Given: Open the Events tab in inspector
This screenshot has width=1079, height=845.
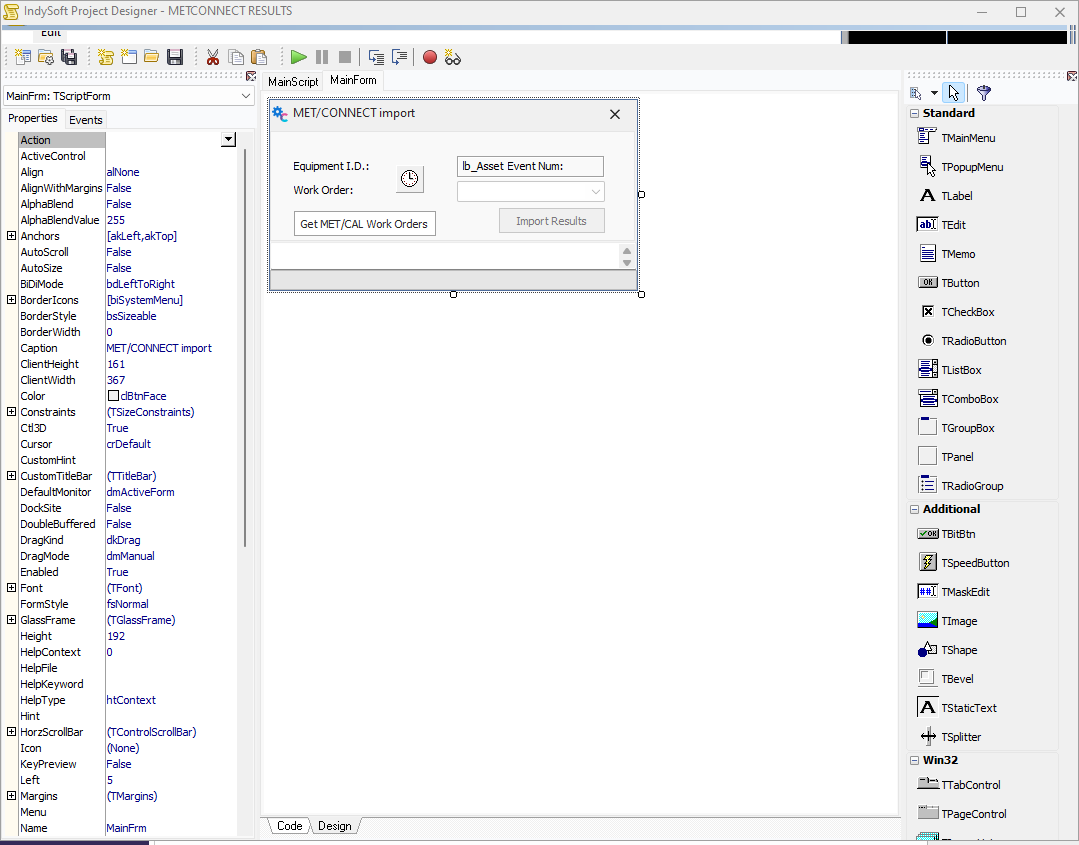Looking at the screenshot, I should [85, 120].
